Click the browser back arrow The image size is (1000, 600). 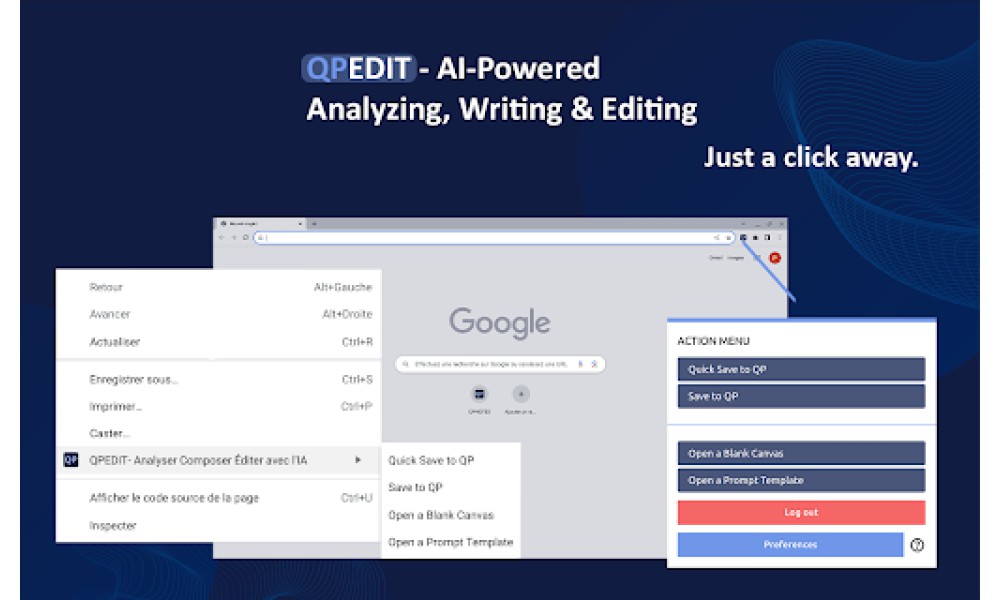pyautogui.click(x=221, y=237)
